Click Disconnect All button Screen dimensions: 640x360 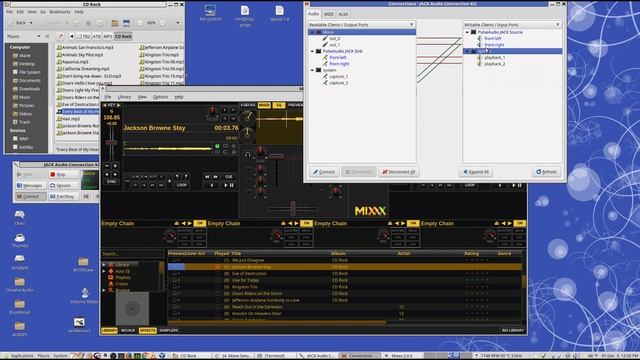tap(398, 172)
